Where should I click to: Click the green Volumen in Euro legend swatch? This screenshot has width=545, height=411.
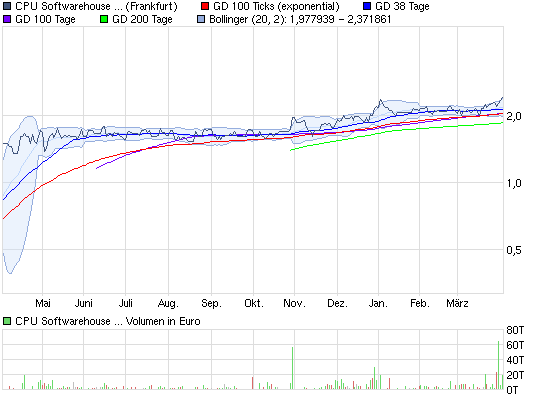[x=7, y=321]
